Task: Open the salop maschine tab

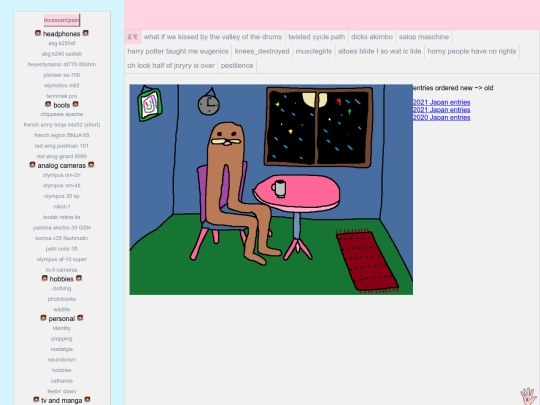Action: (x=424, y=37)
